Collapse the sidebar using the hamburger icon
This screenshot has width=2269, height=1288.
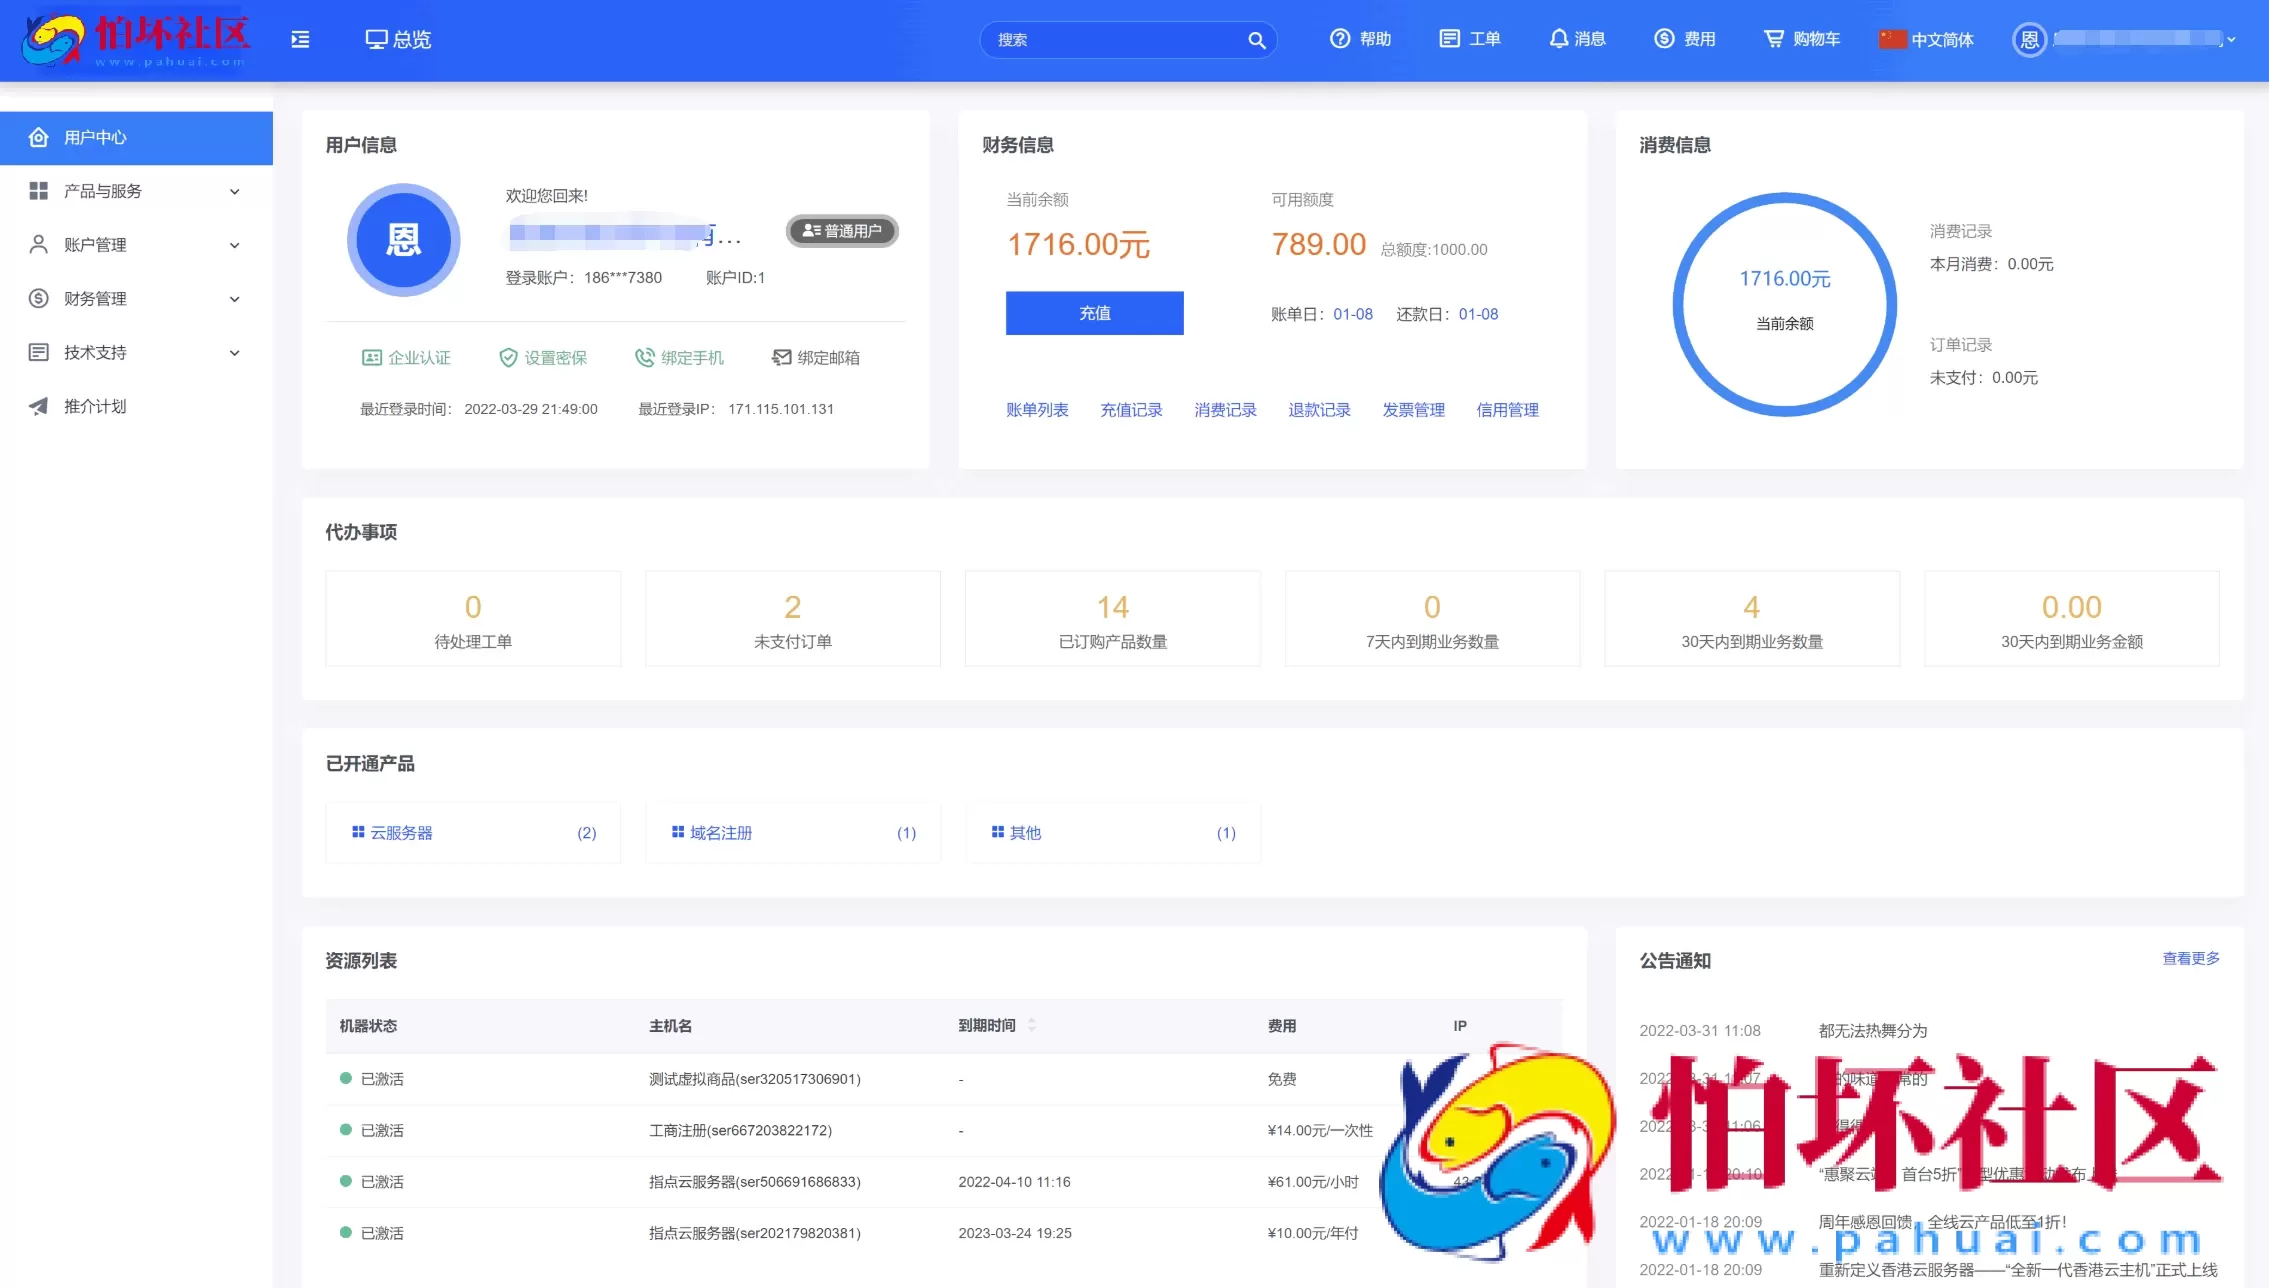click(x=299, y=38)
